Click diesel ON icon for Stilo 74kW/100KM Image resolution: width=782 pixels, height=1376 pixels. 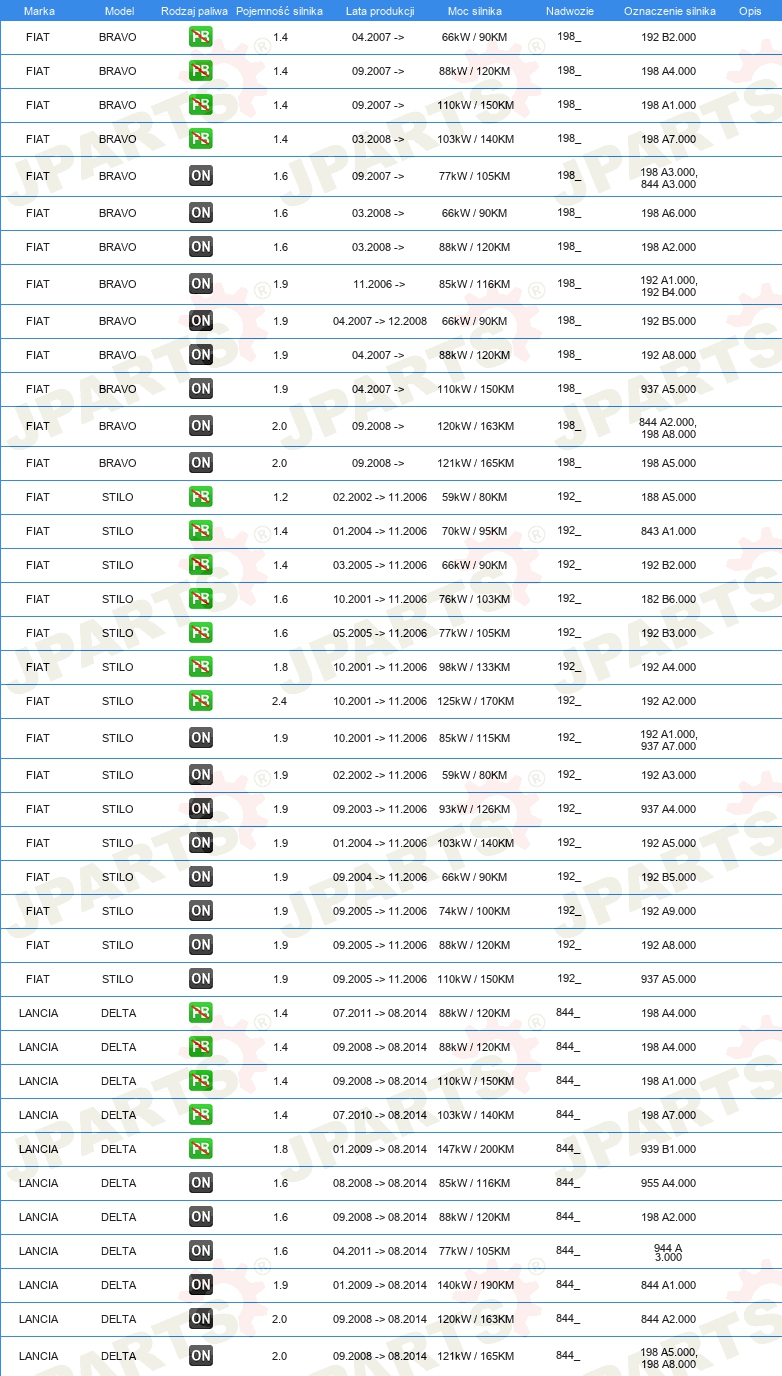pos(201,911)
